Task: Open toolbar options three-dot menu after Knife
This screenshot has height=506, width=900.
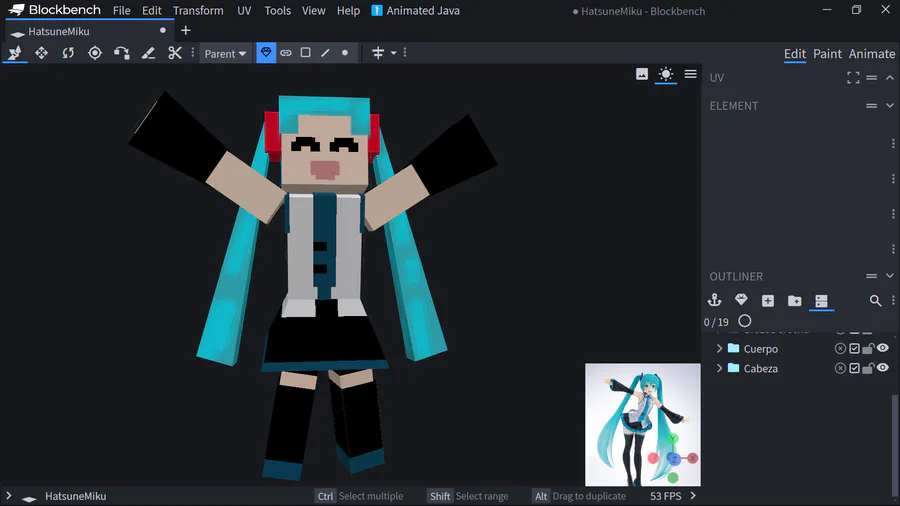Action: [x=192, y=53]
